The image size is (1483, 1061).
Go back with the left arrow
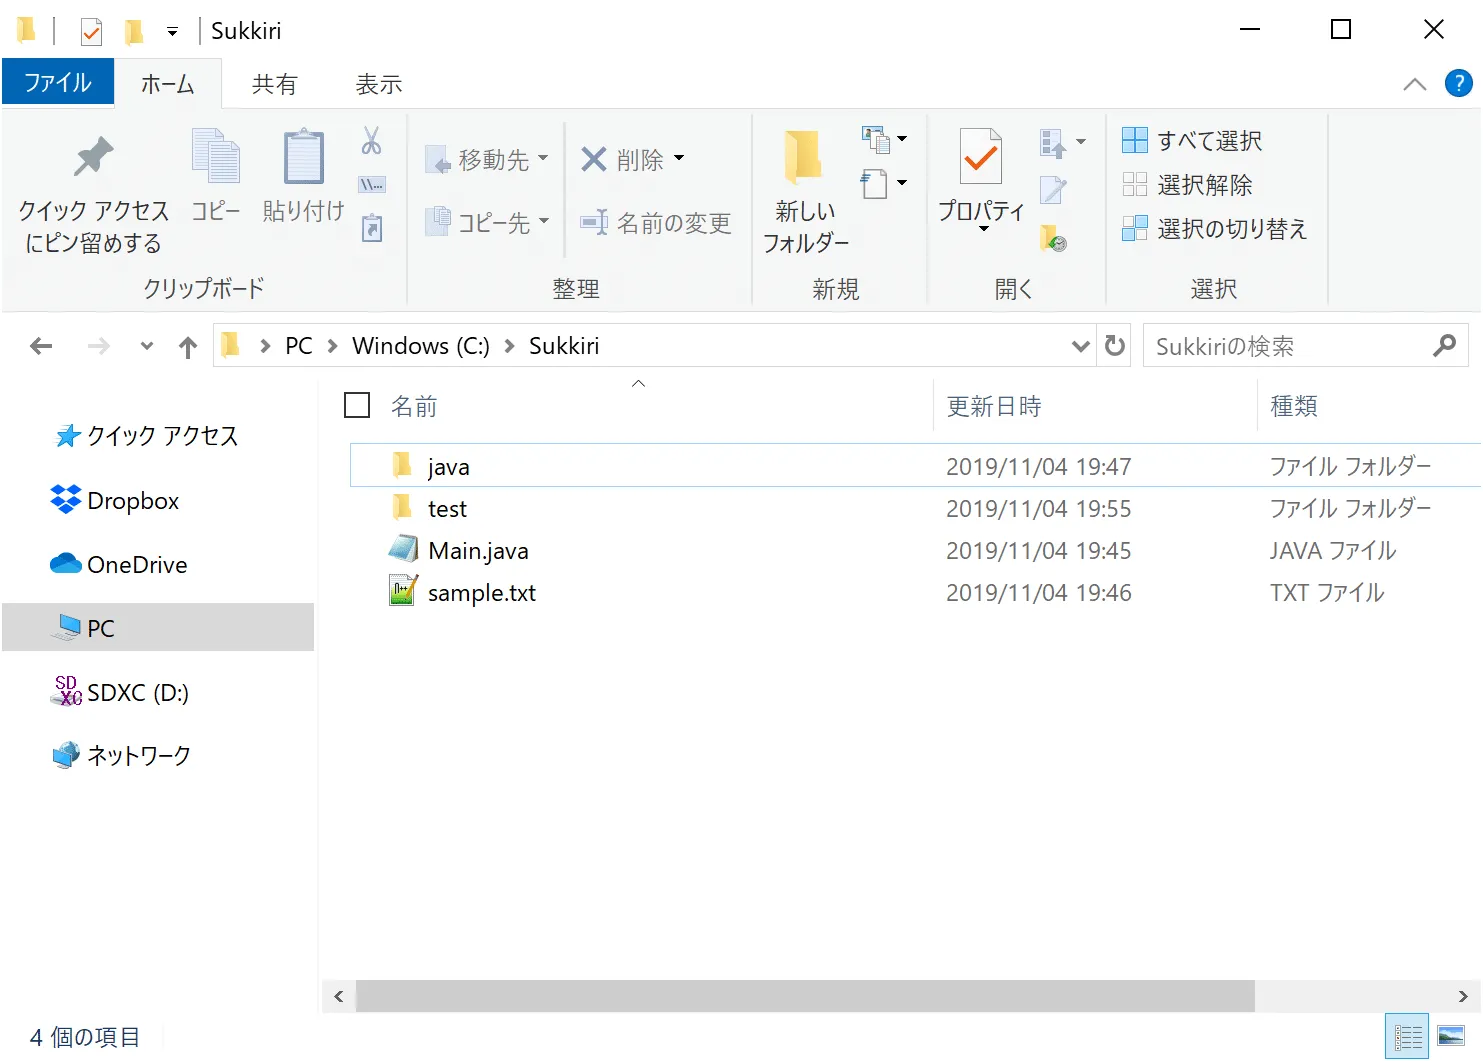[x=41, y=346]
